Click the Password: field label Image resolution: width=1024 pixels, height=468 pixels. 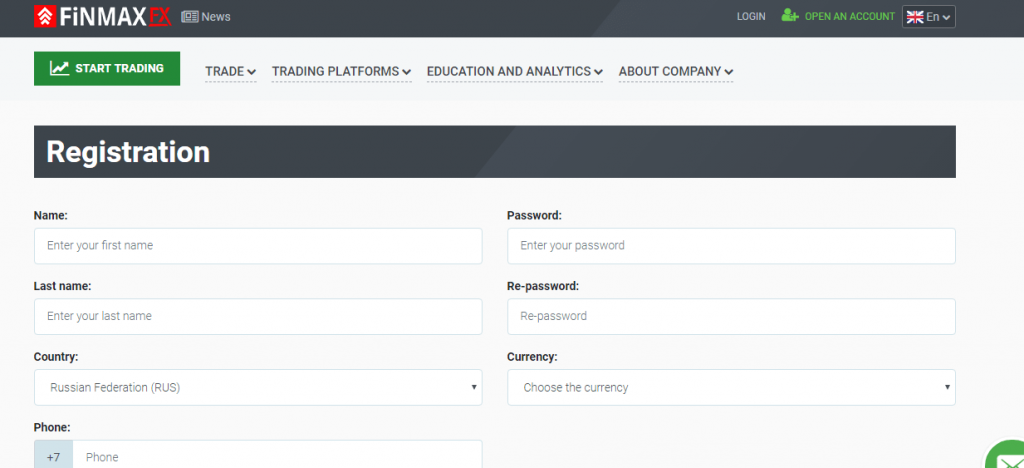click(x=534, y=215)
